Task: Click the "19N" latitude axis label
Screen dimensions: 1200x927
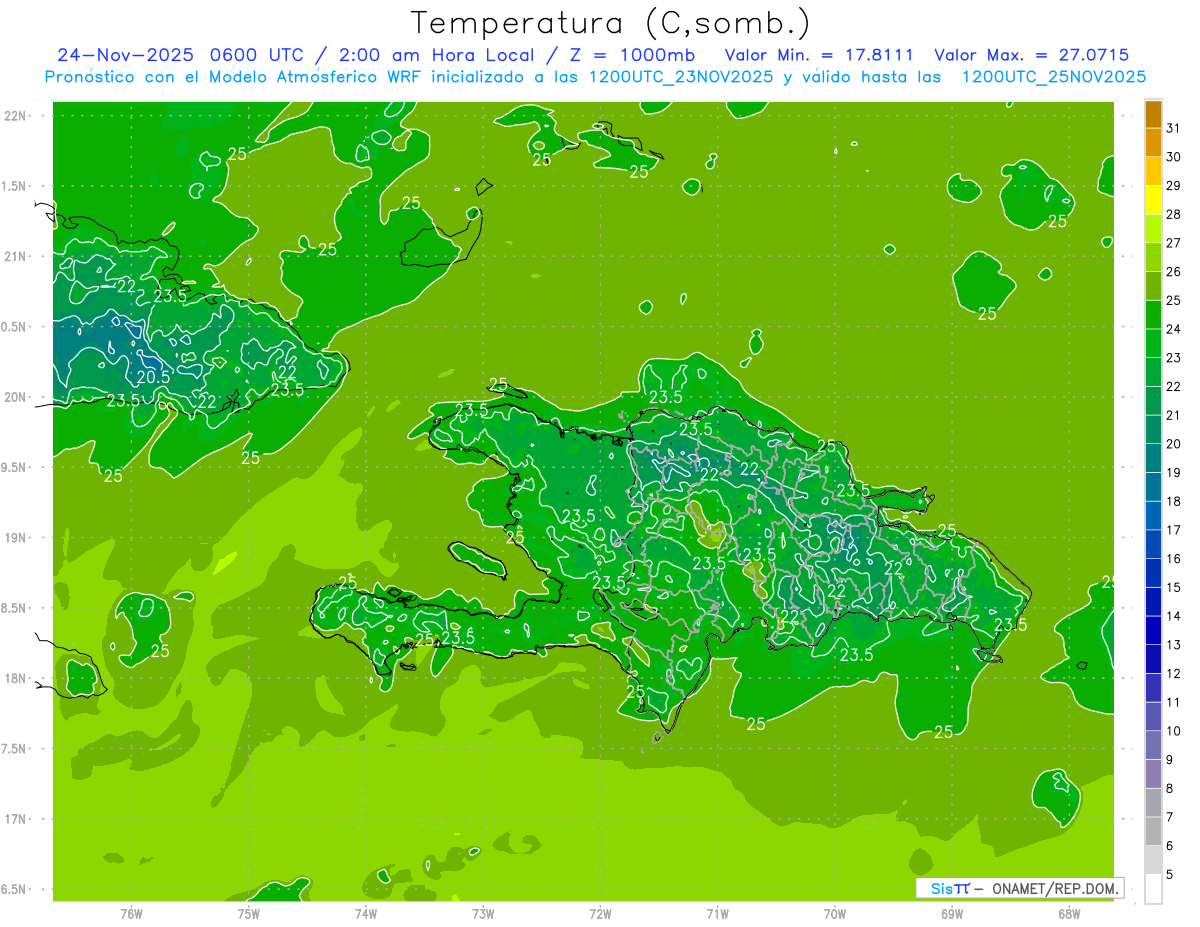Action: pyautogui.click(x=16, y=538)
